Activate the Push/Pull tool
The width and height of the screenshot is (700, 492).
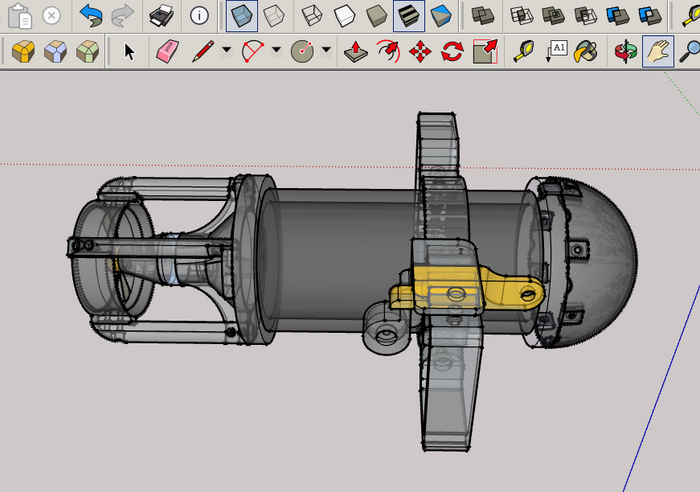pos(355,51)
